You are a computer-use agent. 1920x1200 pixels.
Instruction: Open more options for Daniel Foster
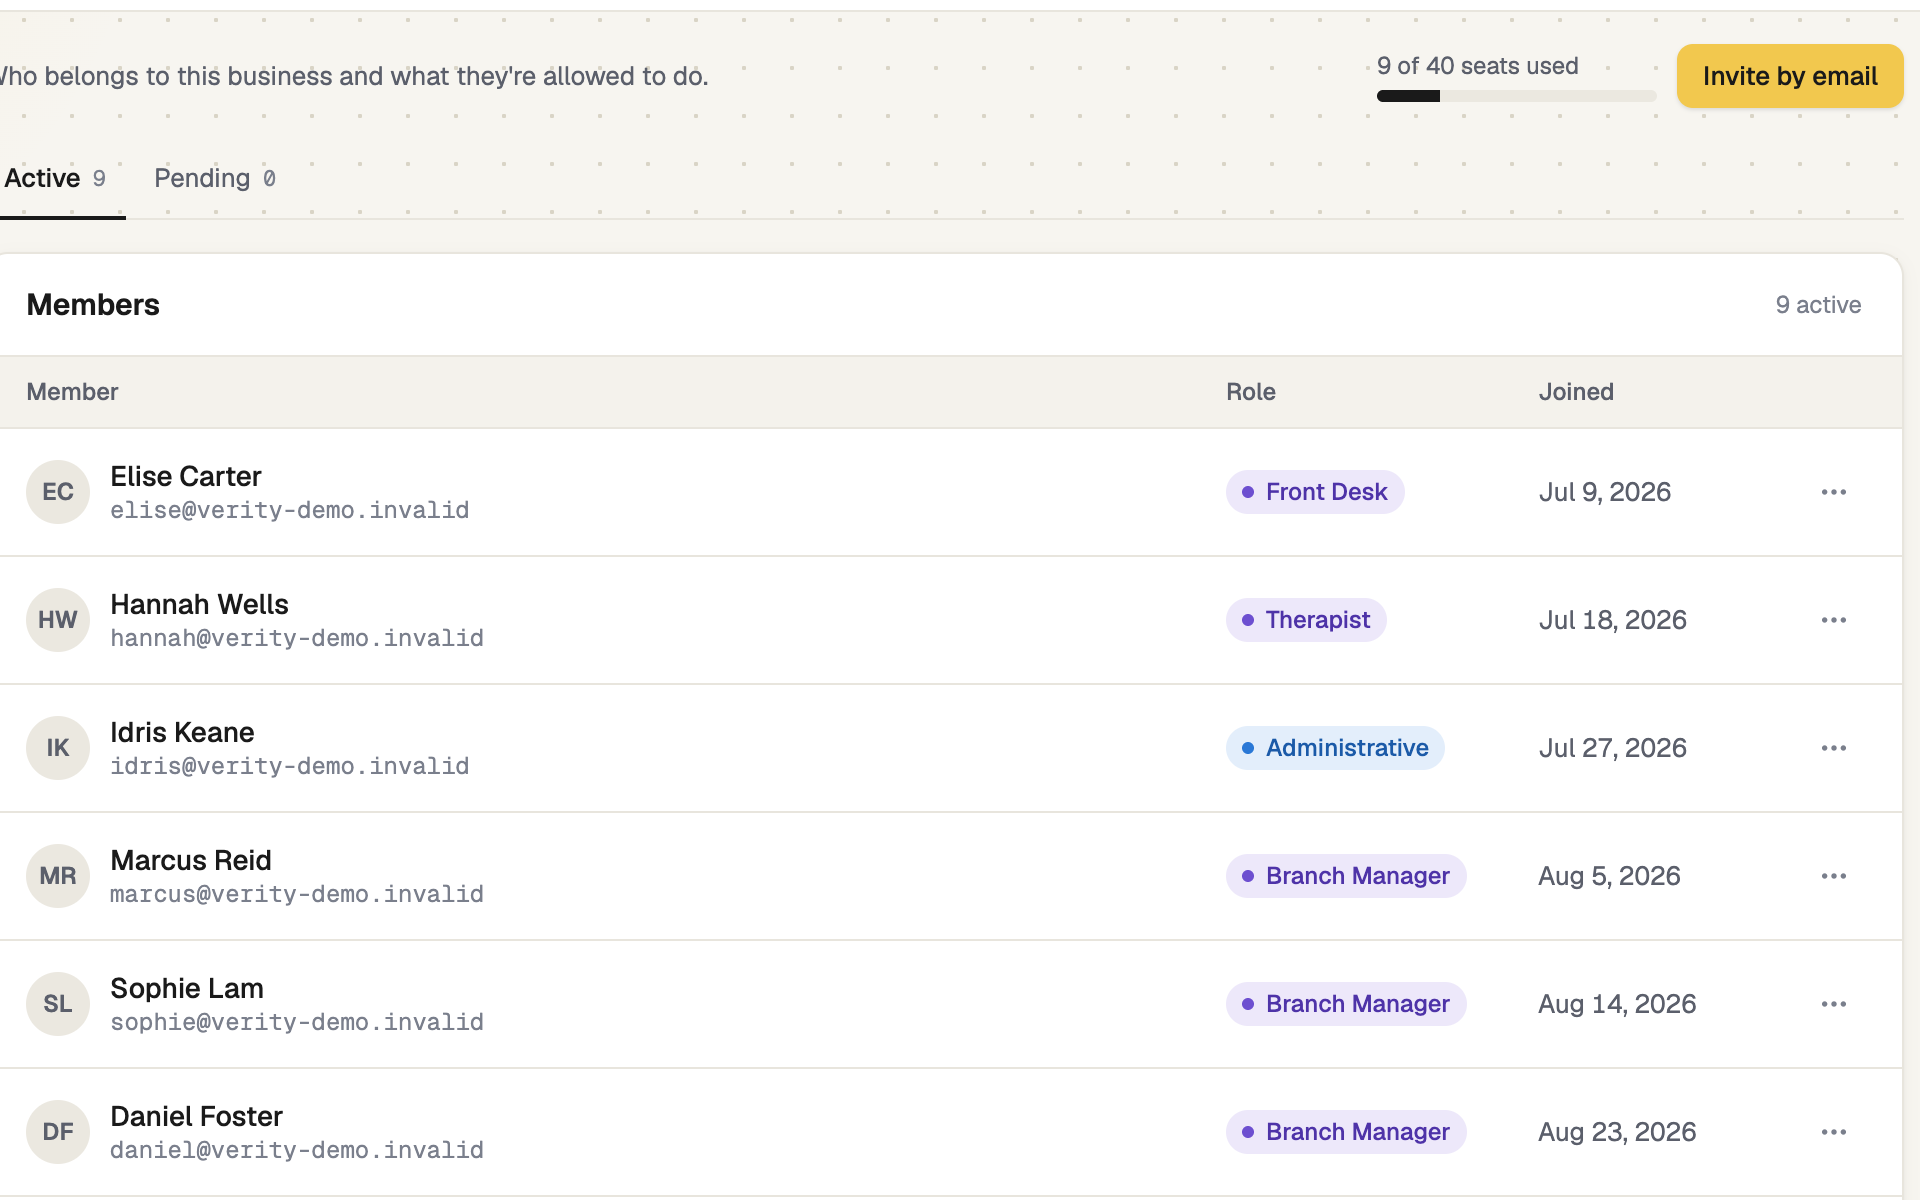pos(1833,1132)
